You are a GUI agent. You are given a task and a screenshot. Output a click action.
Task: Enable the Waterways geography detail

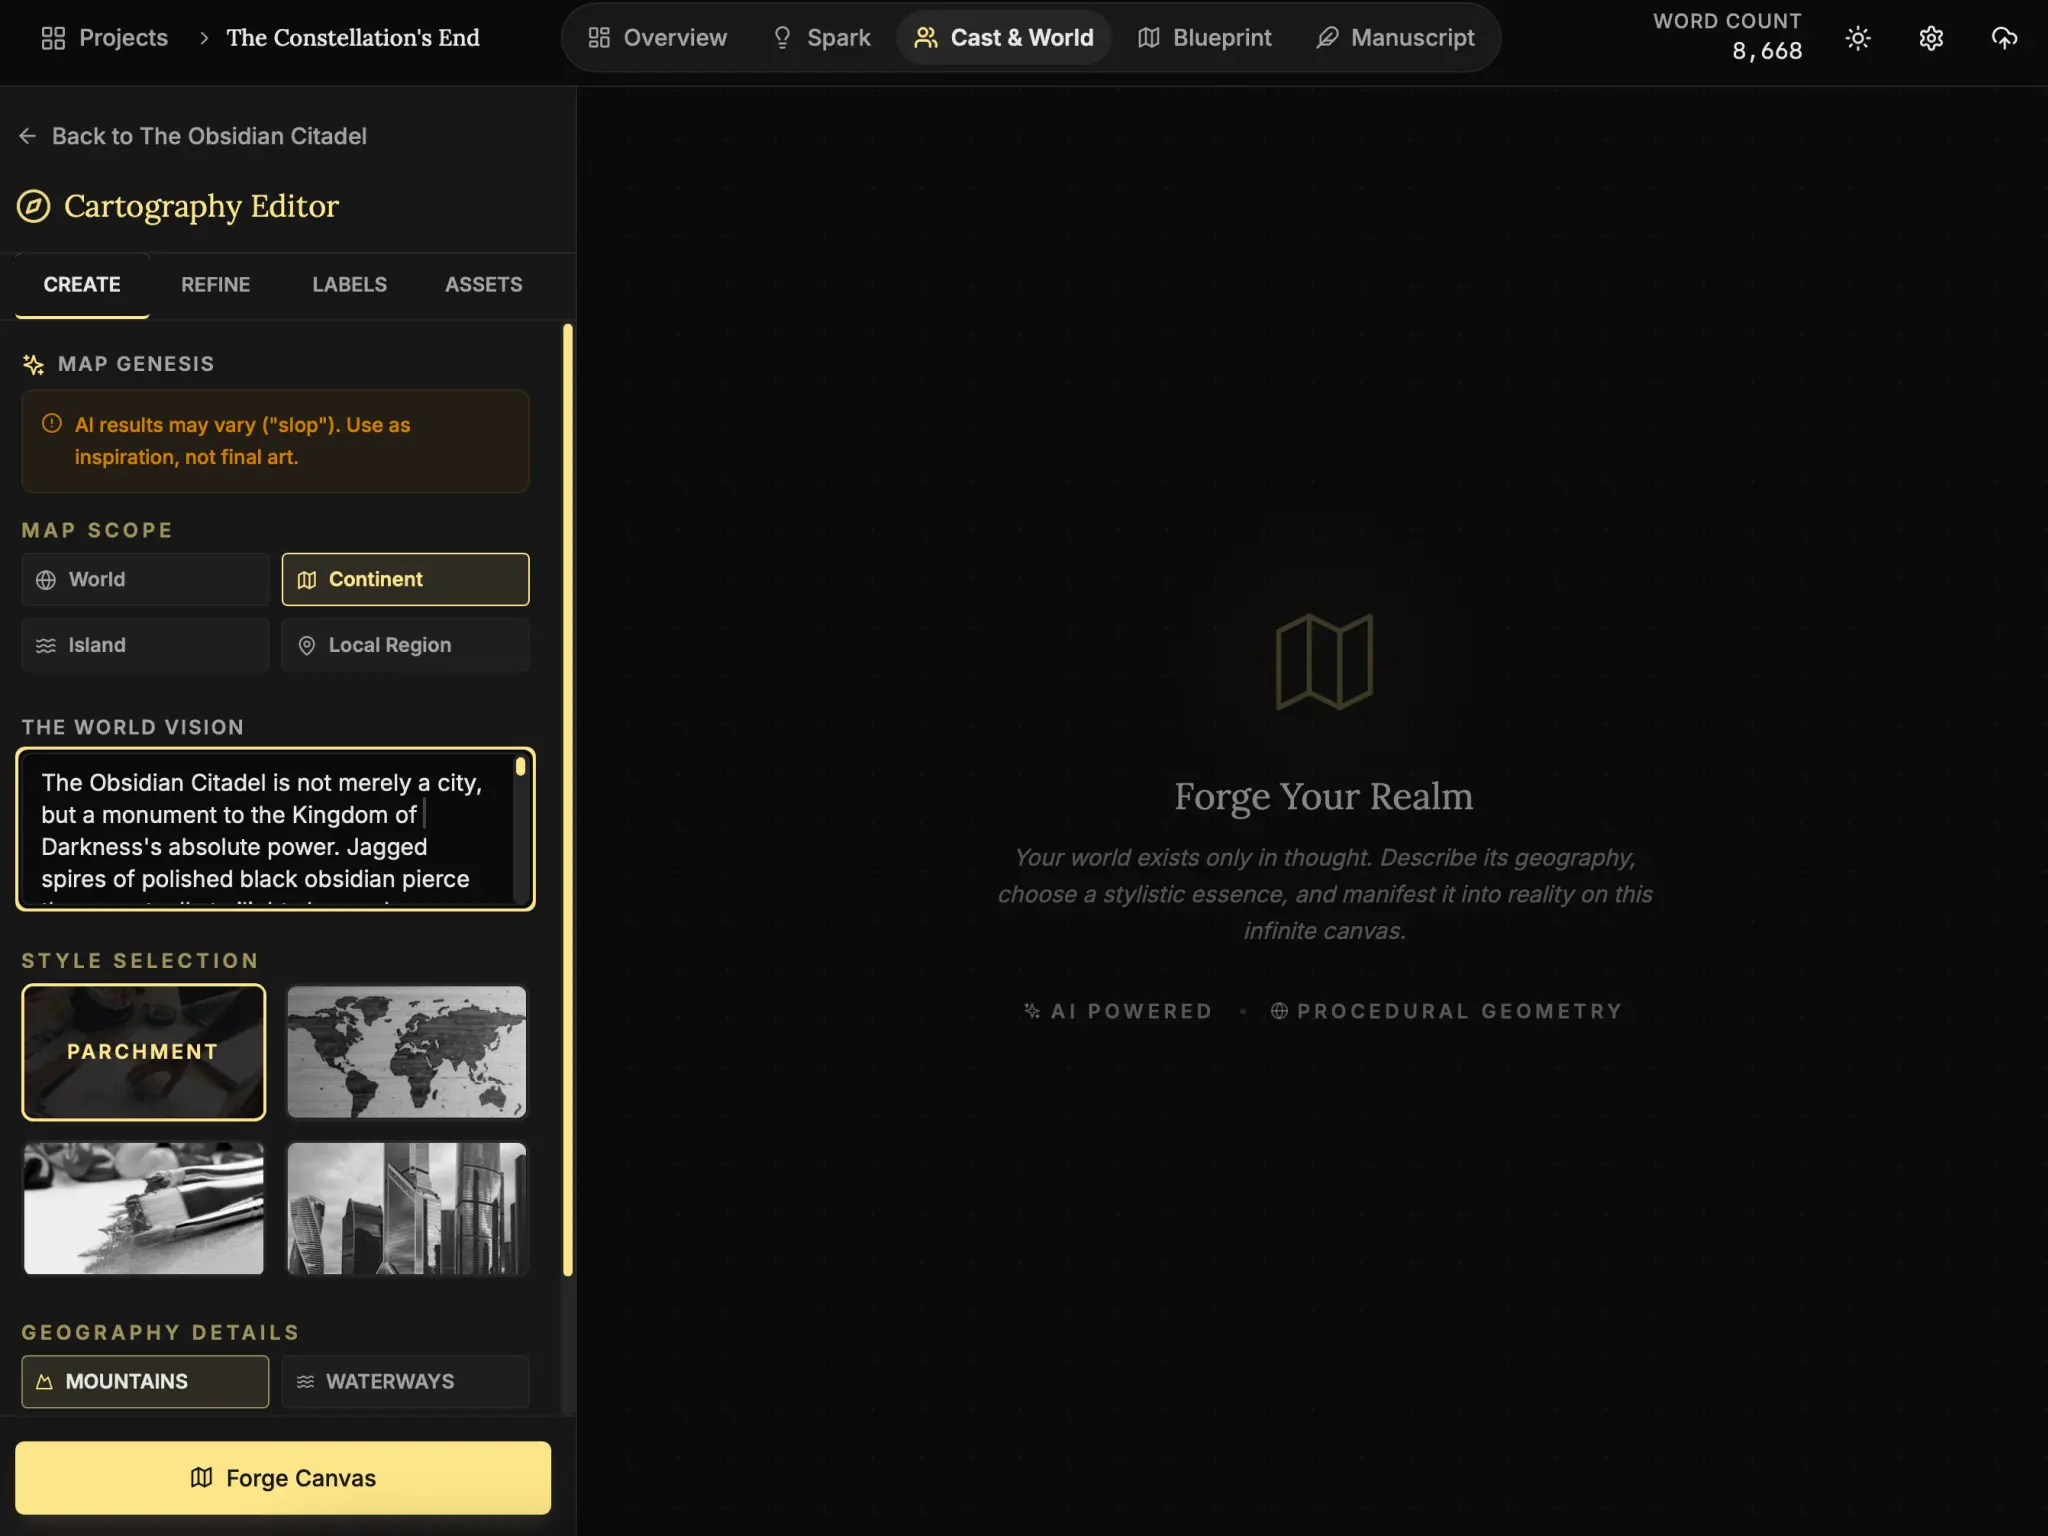(405, 1381)
